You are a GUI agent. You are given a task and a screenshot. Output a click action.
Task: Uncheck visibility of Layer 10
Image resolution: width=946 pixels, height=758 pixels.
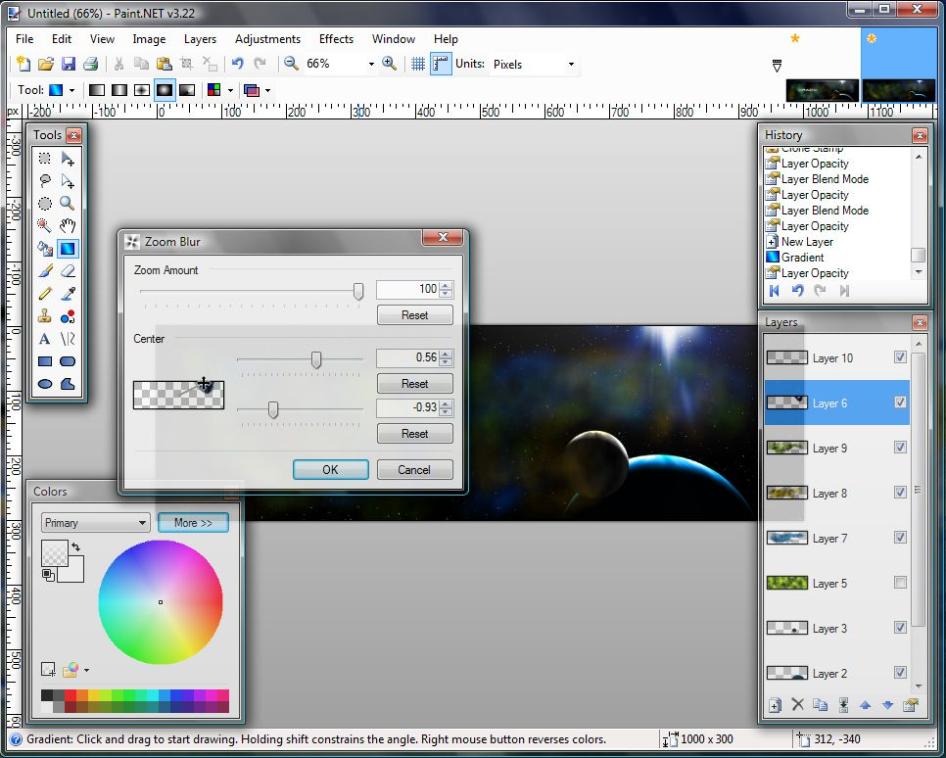click(900, 358)
